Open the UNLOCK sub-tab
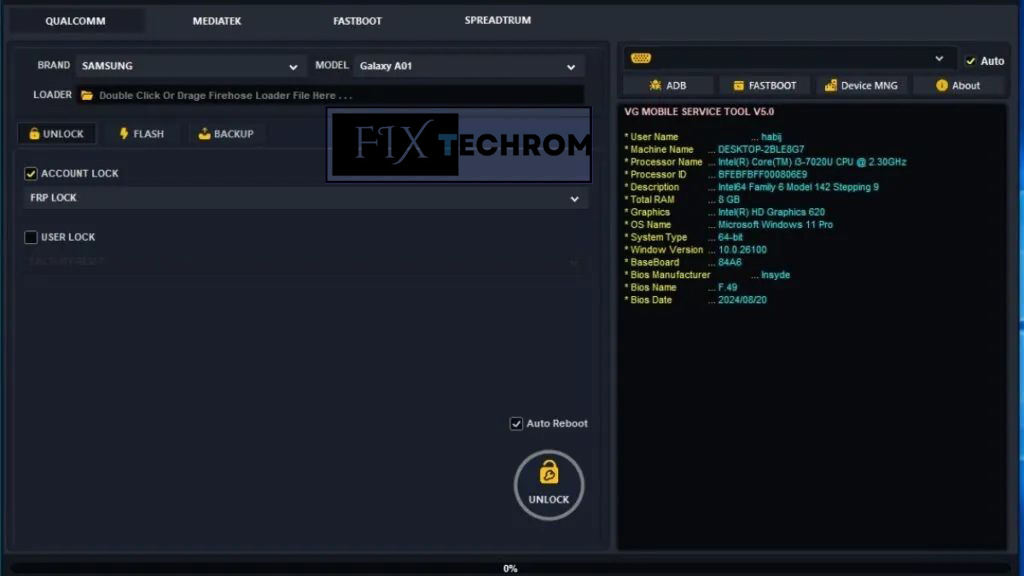The width and height of the screenshot is (1024, 576). click(x=57, y=134)
